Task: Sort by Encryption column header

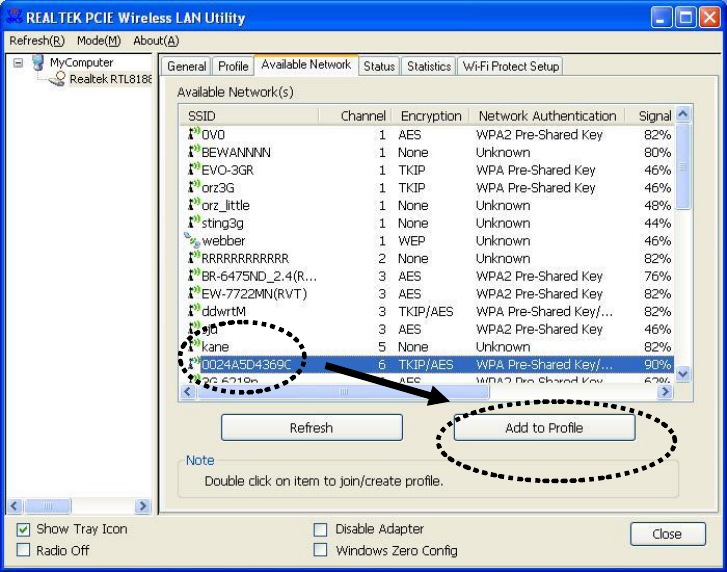Action: [431, 116]
